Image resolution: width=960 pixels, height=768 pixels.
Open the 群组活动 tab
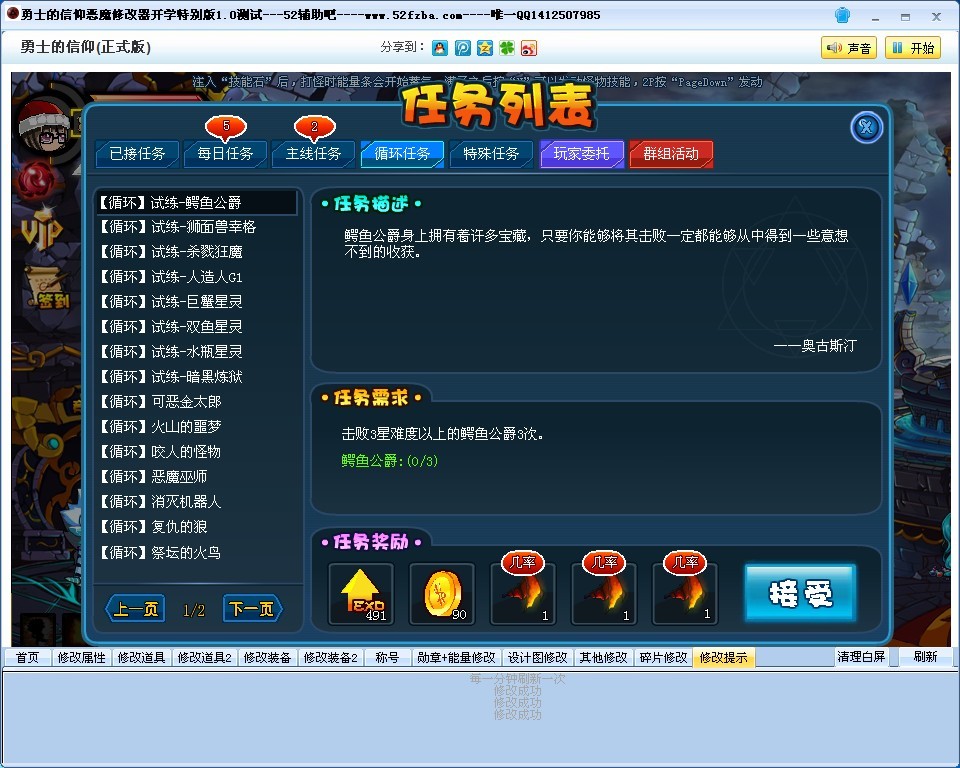click(671, 154)
